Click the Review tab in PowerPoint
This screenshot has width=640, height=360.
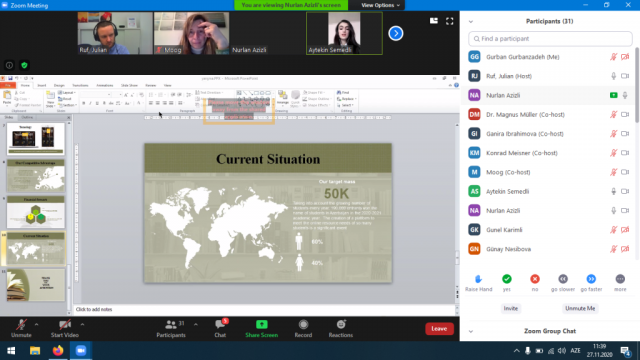151,86
